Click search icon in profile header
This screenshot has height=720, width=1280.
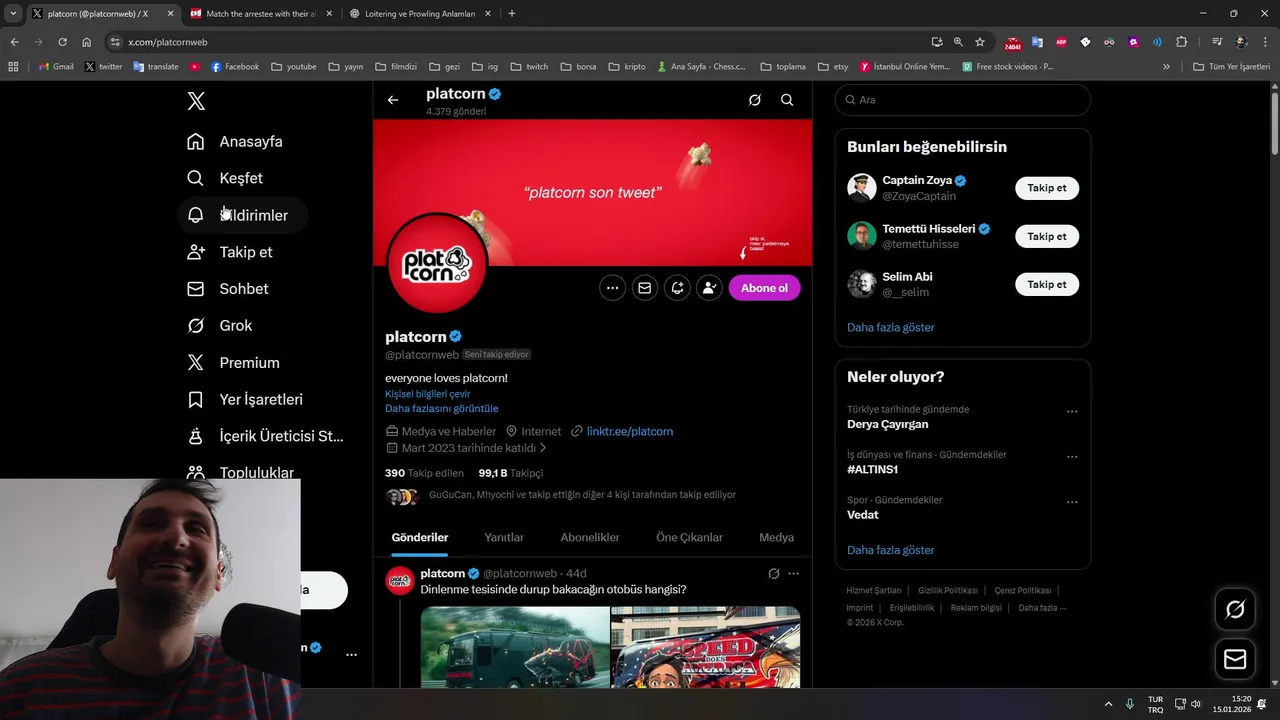[787, 100]
